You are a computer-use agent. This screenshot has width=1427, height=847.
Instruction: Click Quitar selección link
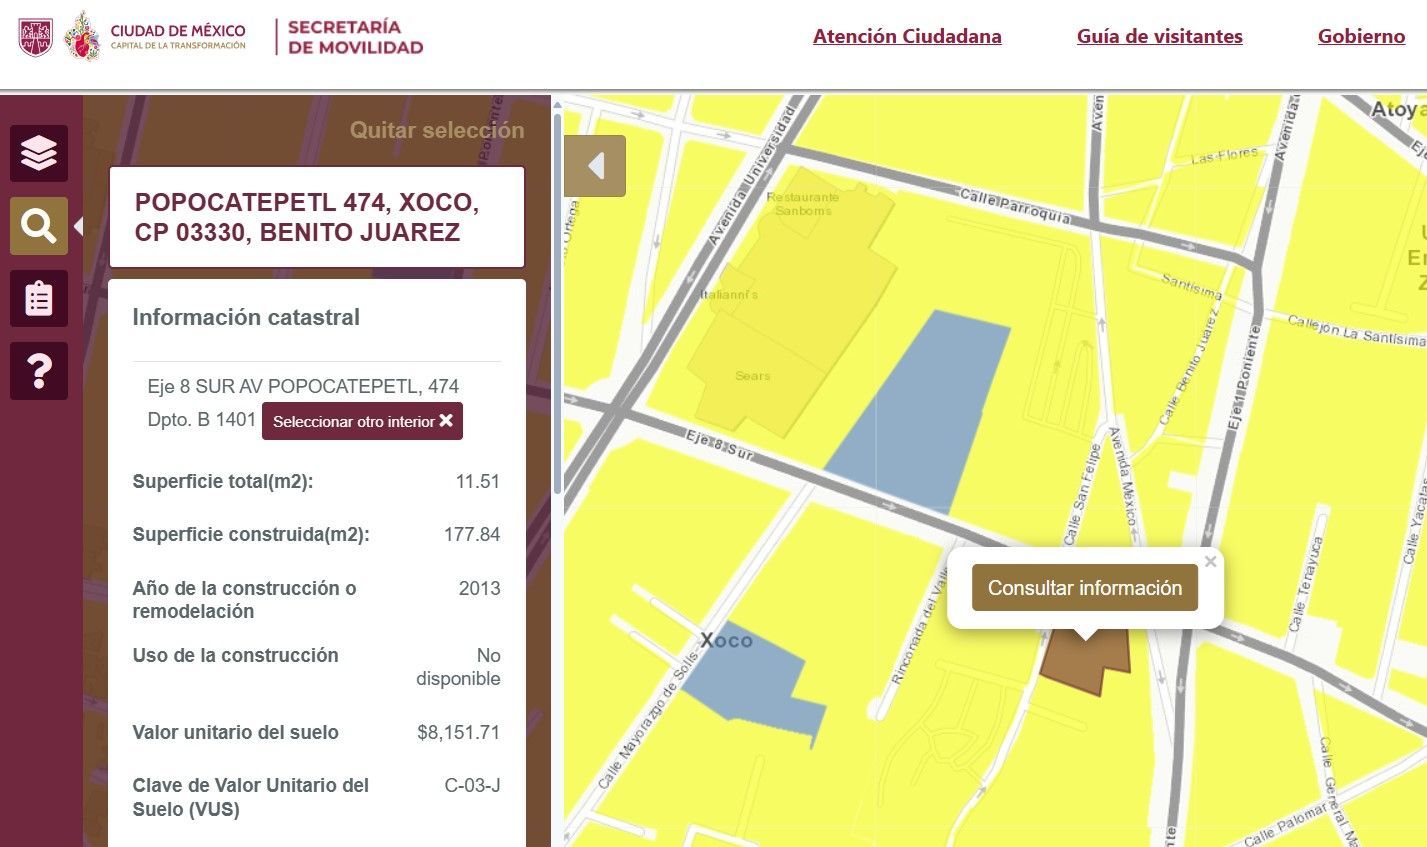437,130
